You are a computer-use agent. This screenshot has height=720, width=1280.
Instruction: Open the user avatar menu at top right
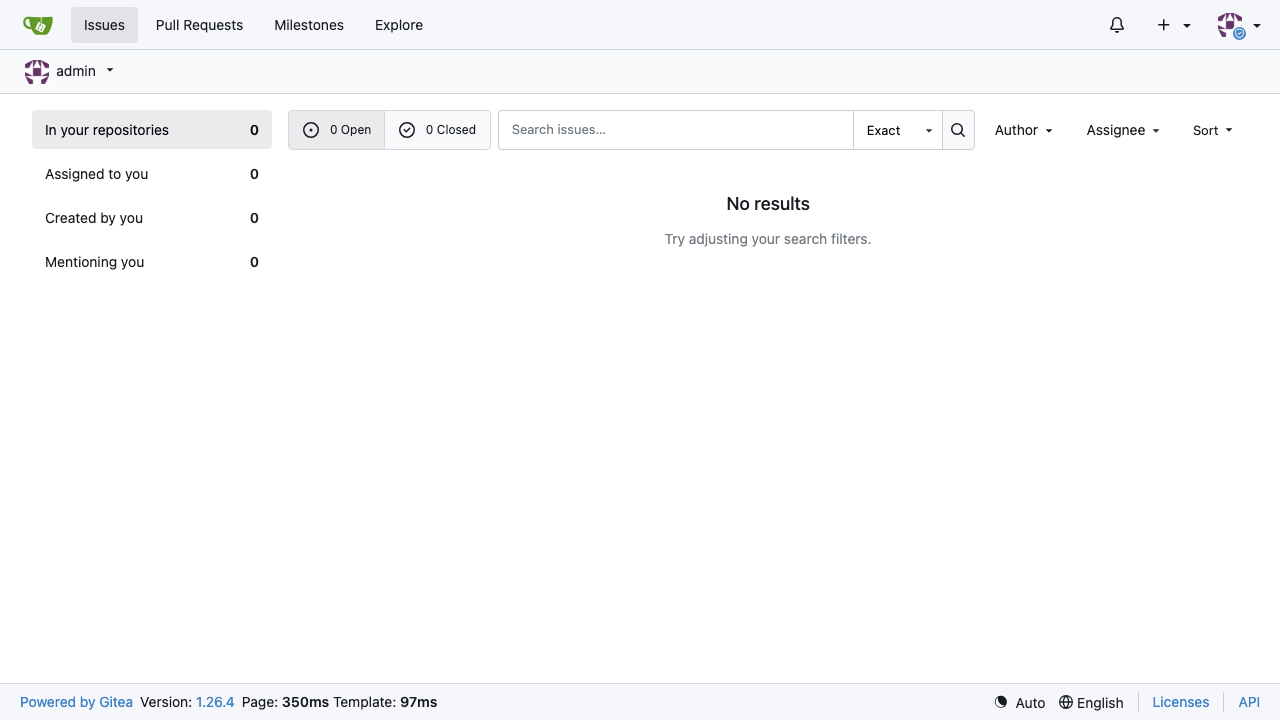(x=1238, y=25)
